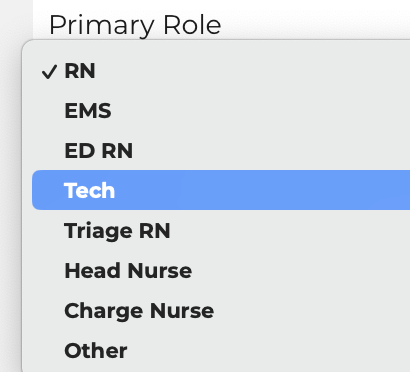Choose the Other role option
This screenshot has height=372, width=410.
pos(221,350)
